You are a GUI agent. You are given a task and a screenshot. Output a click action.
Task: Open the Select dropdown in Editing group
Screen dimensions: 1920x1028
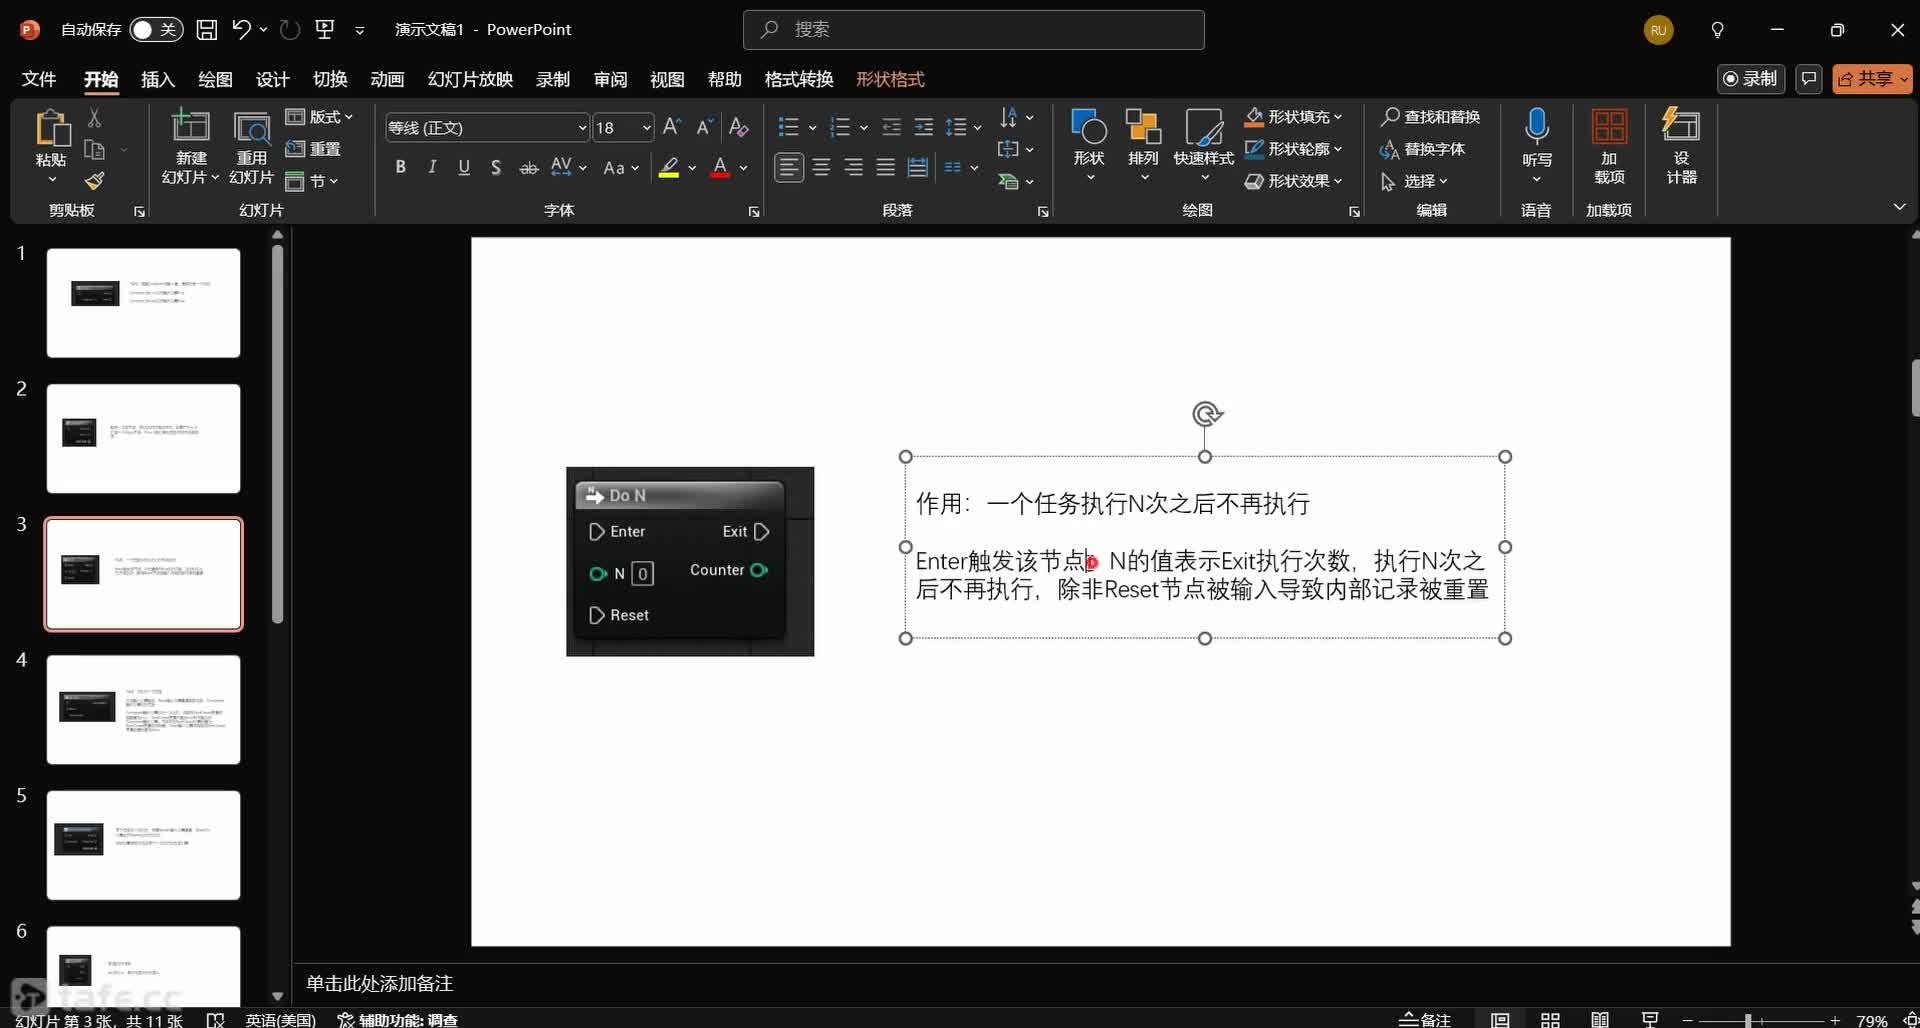(x=1414, y=181)
